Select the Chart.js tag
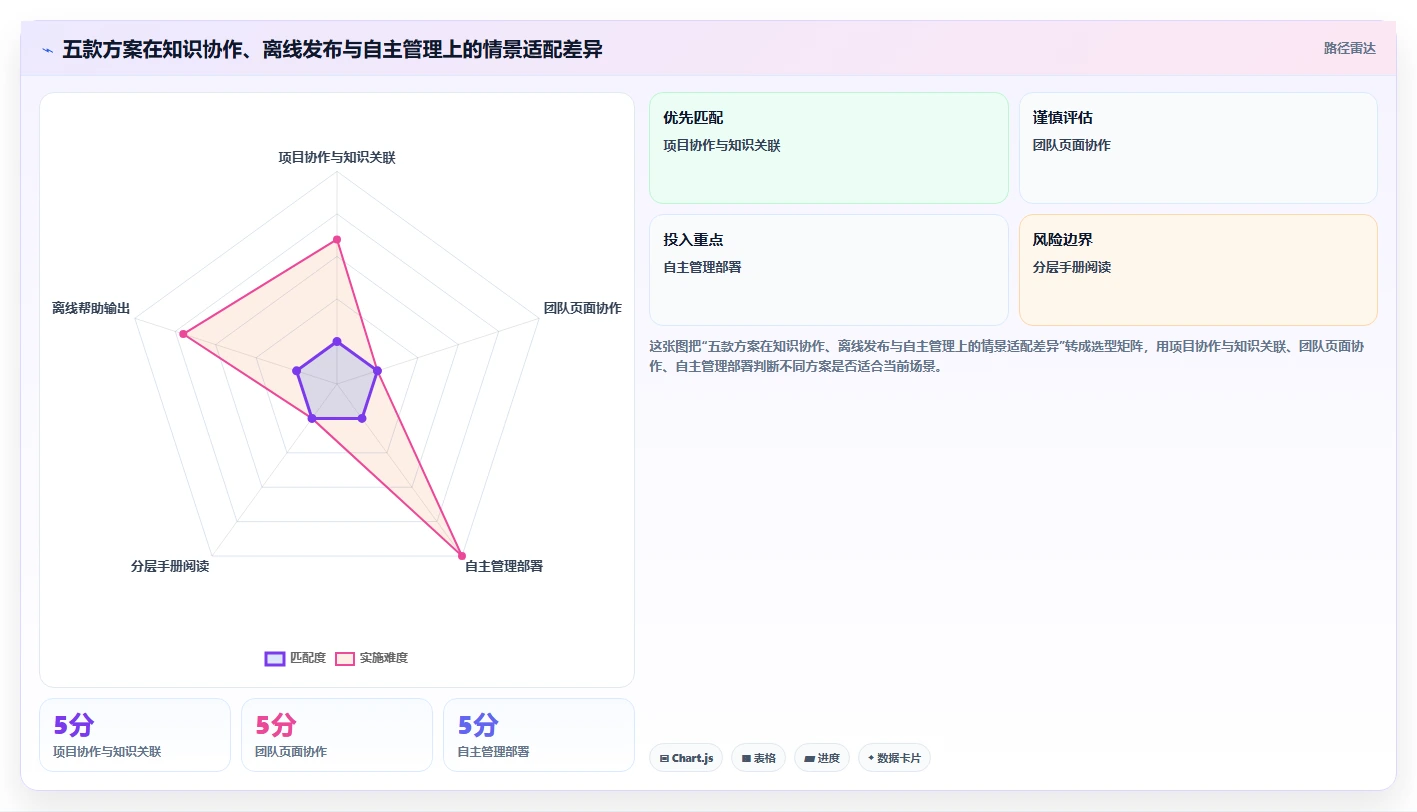This screenshot has height=812, width=1417. (686, 758)
